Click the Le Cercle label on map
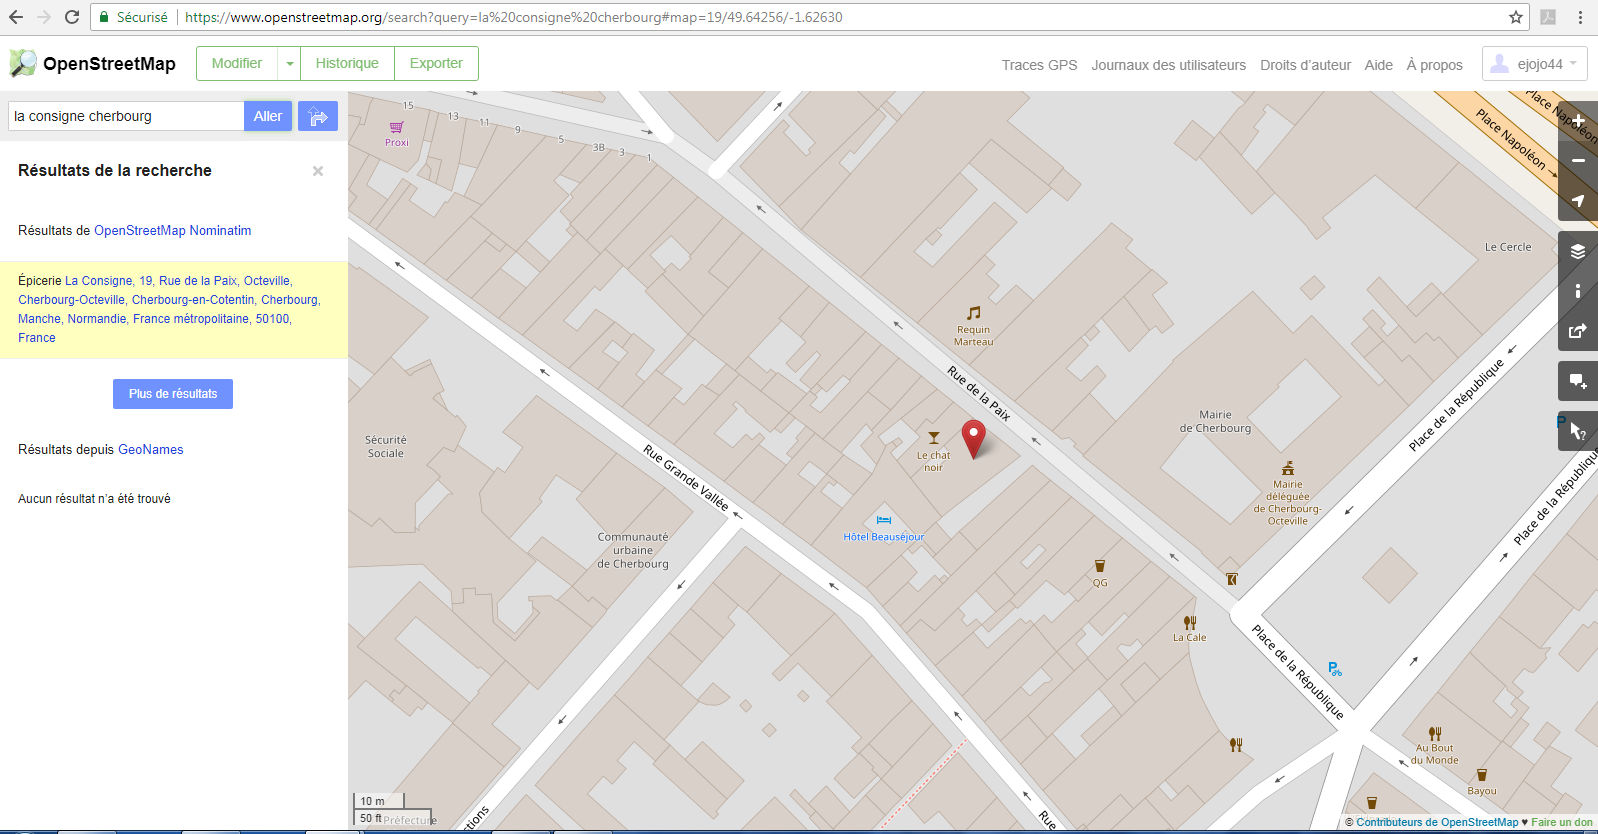This screenshot has height=834, width=1598. [1508, 247]
